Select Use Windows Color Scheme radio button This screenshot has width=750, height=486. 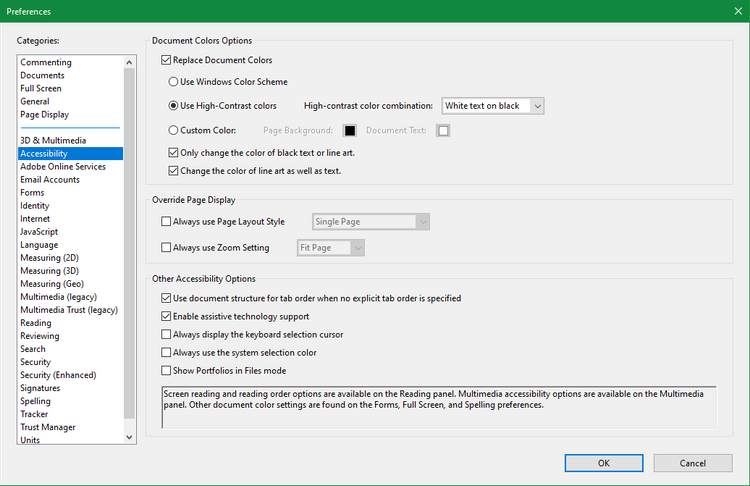click(x=173, y=82)
